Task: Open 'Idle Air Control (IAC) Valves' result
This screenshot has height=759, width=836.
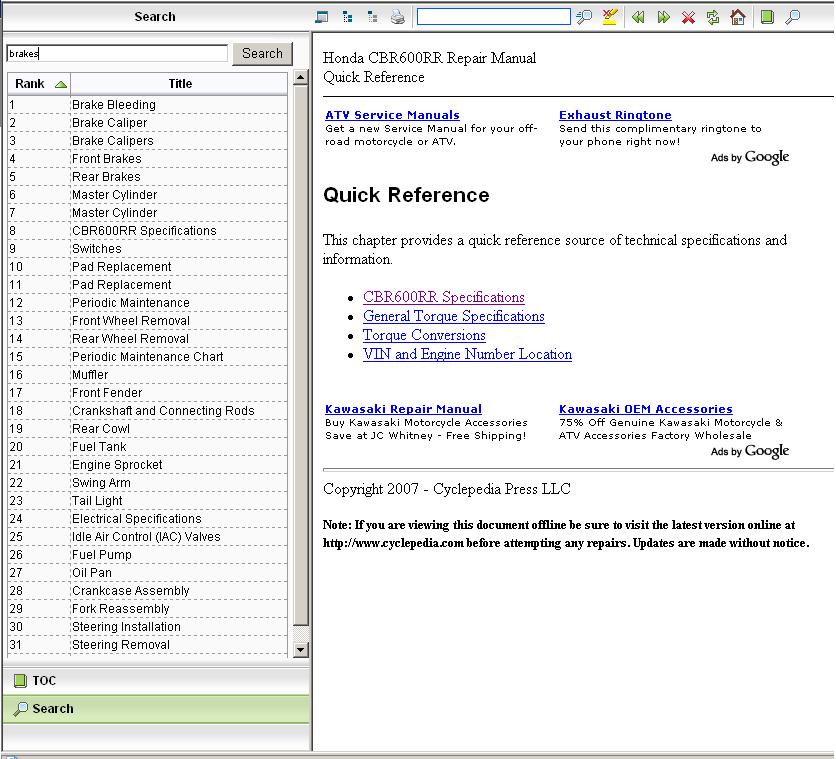Action: [x=148, y=537]
